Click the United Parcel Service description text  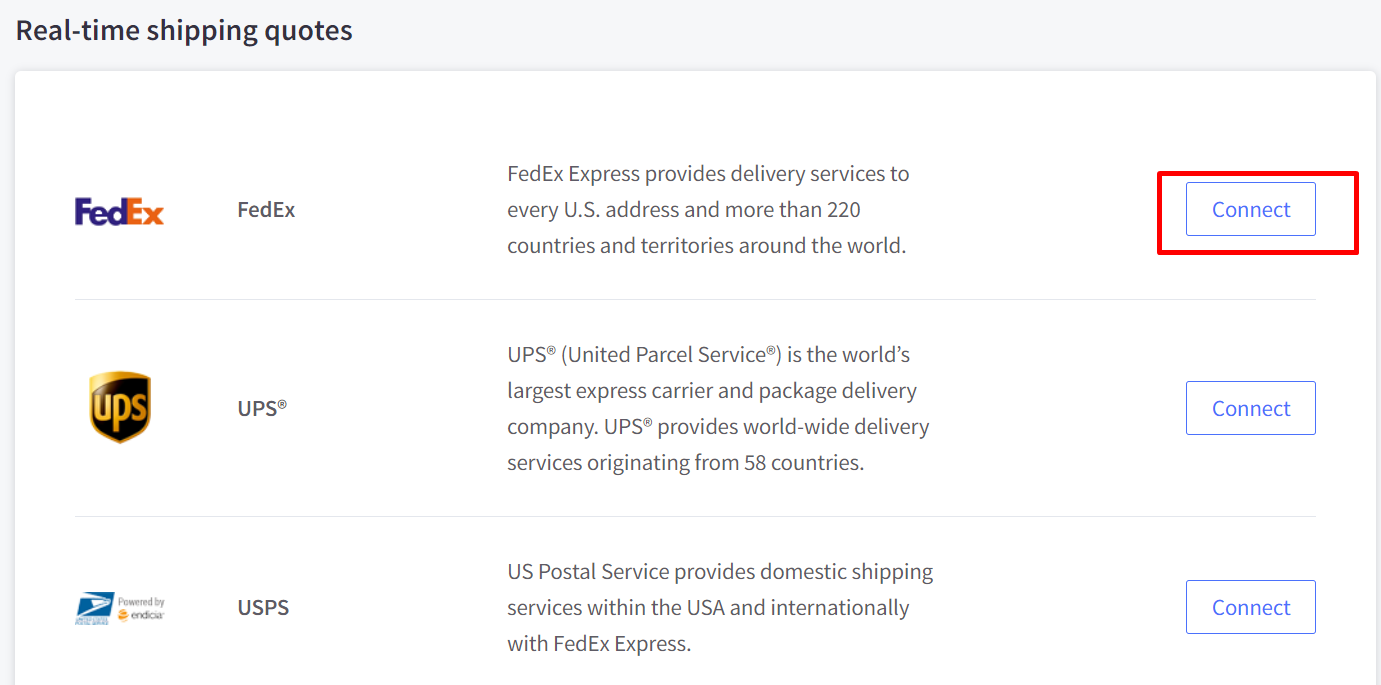[718, 408]
